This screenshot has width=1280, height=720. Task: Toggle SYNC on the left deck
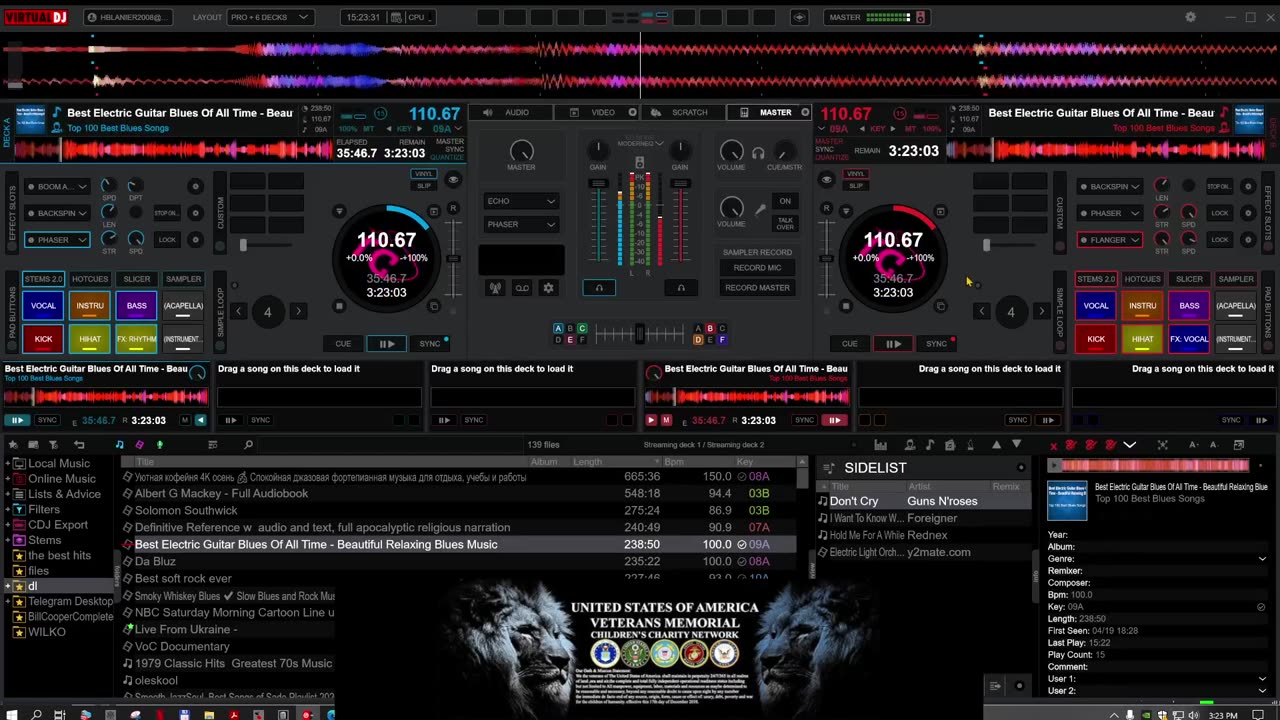430,344
